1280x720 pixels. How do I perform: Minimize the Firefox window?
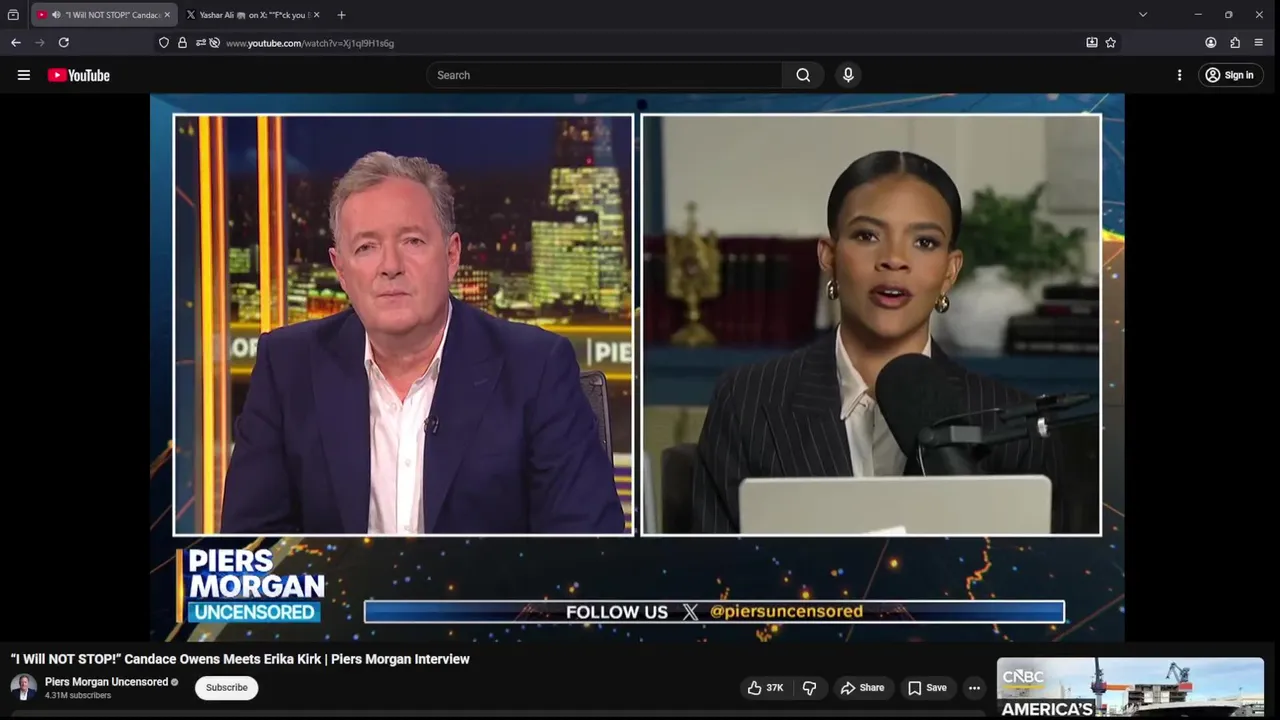point(1197,15)
